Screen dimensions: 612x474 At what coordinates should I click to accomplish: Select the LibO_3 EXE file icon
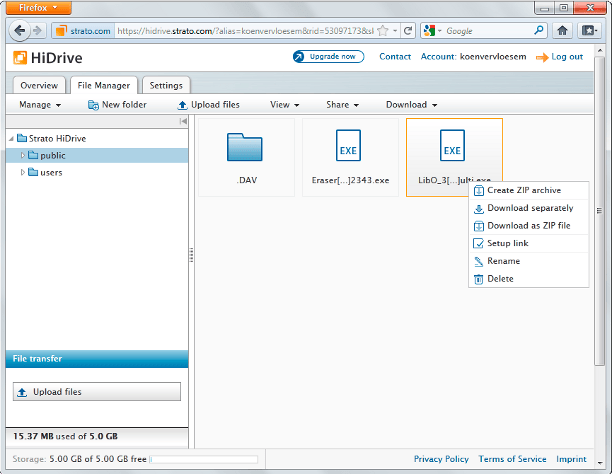pyautogui.click(x=452, y=145)
